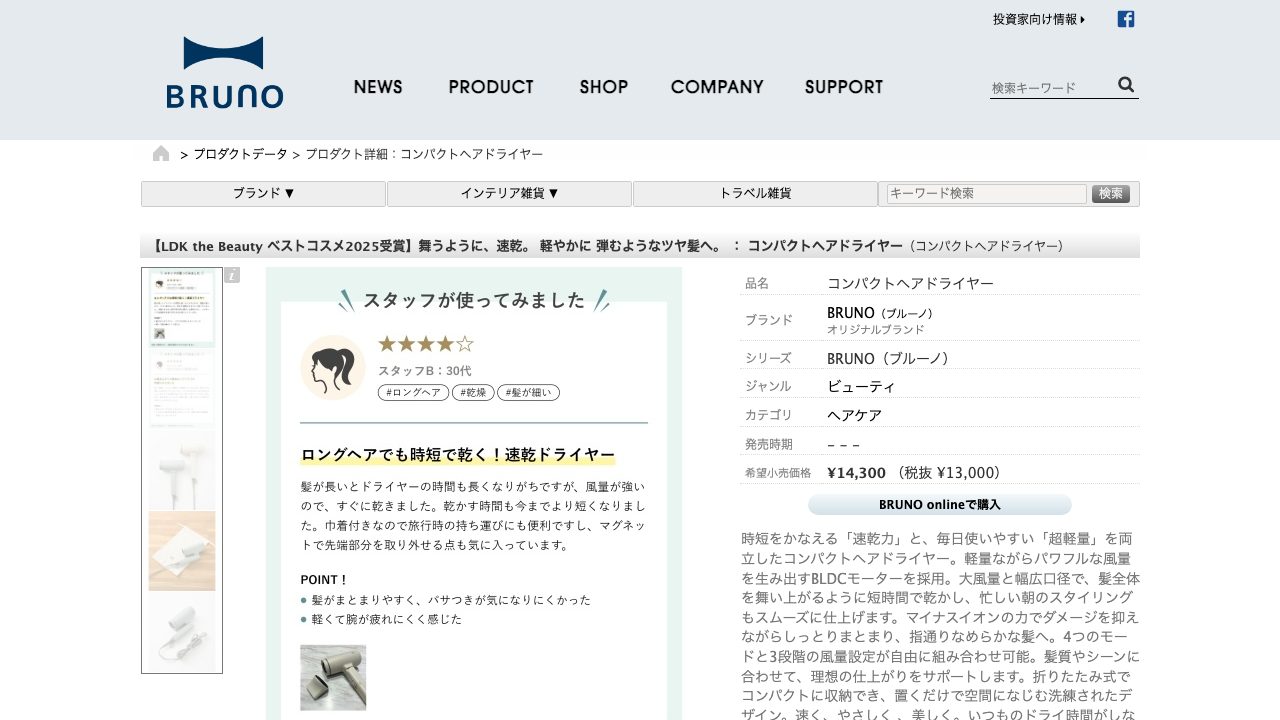Click the info icon beside thumbnails
This screenshot has width=1280, height=720.
point(232,275)
